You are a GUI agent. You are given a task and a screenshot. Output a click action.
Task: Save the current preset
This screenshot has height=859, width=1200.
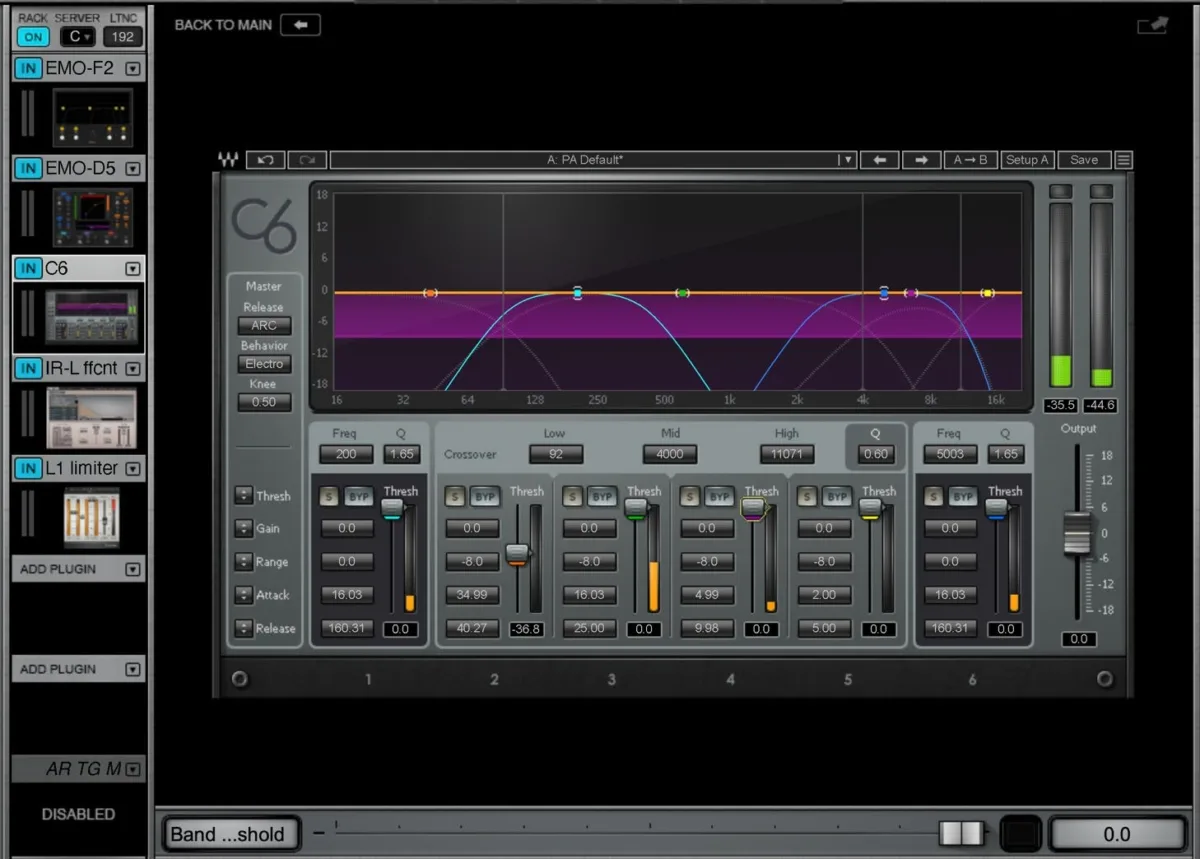click(1084, 159)
